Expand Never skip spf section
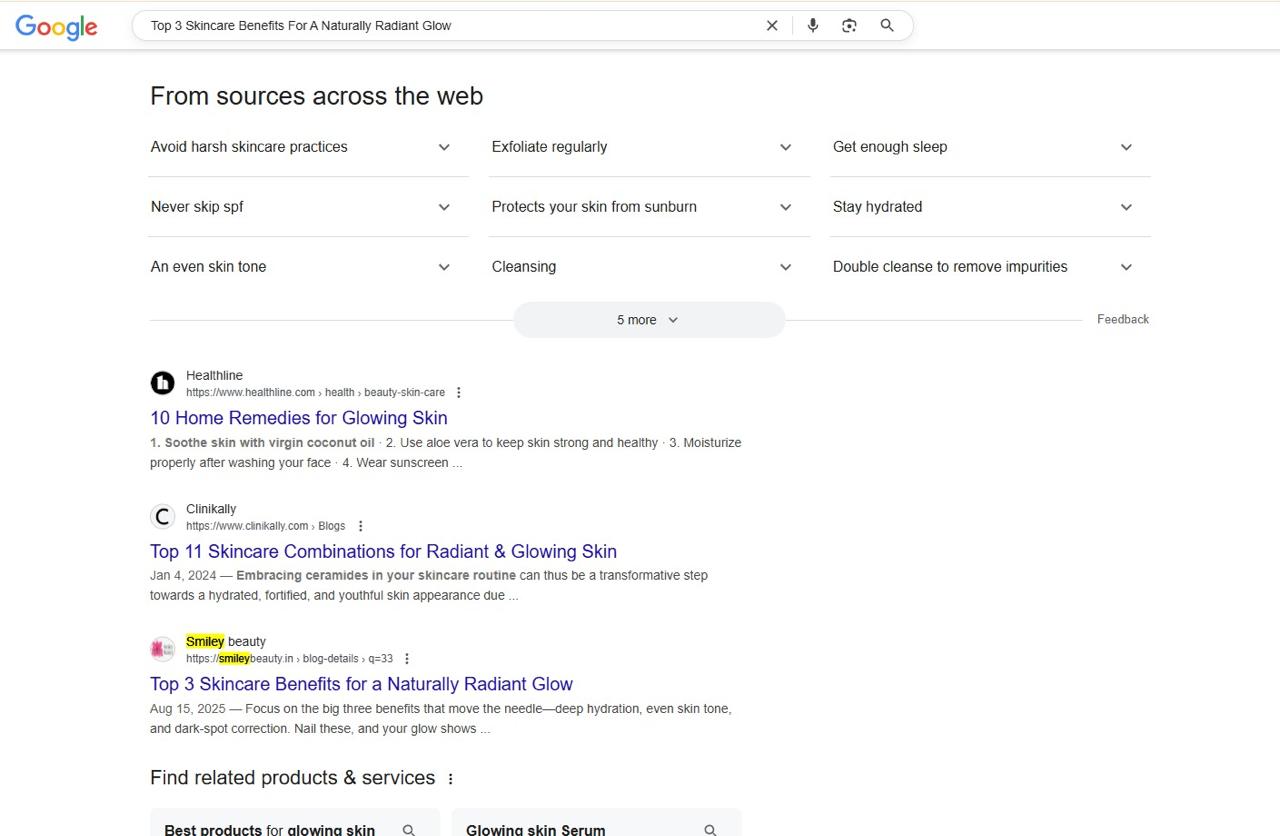 308,207
